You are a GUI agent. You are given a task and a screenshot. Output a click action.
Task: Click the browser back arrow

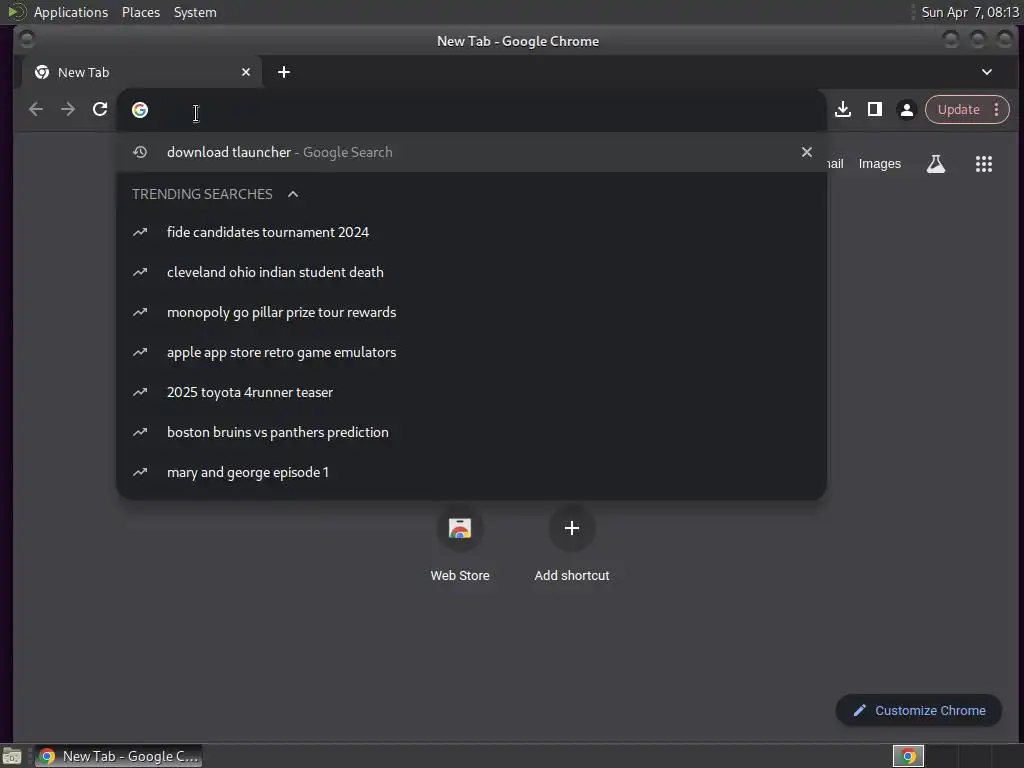(x=36, y=109)
